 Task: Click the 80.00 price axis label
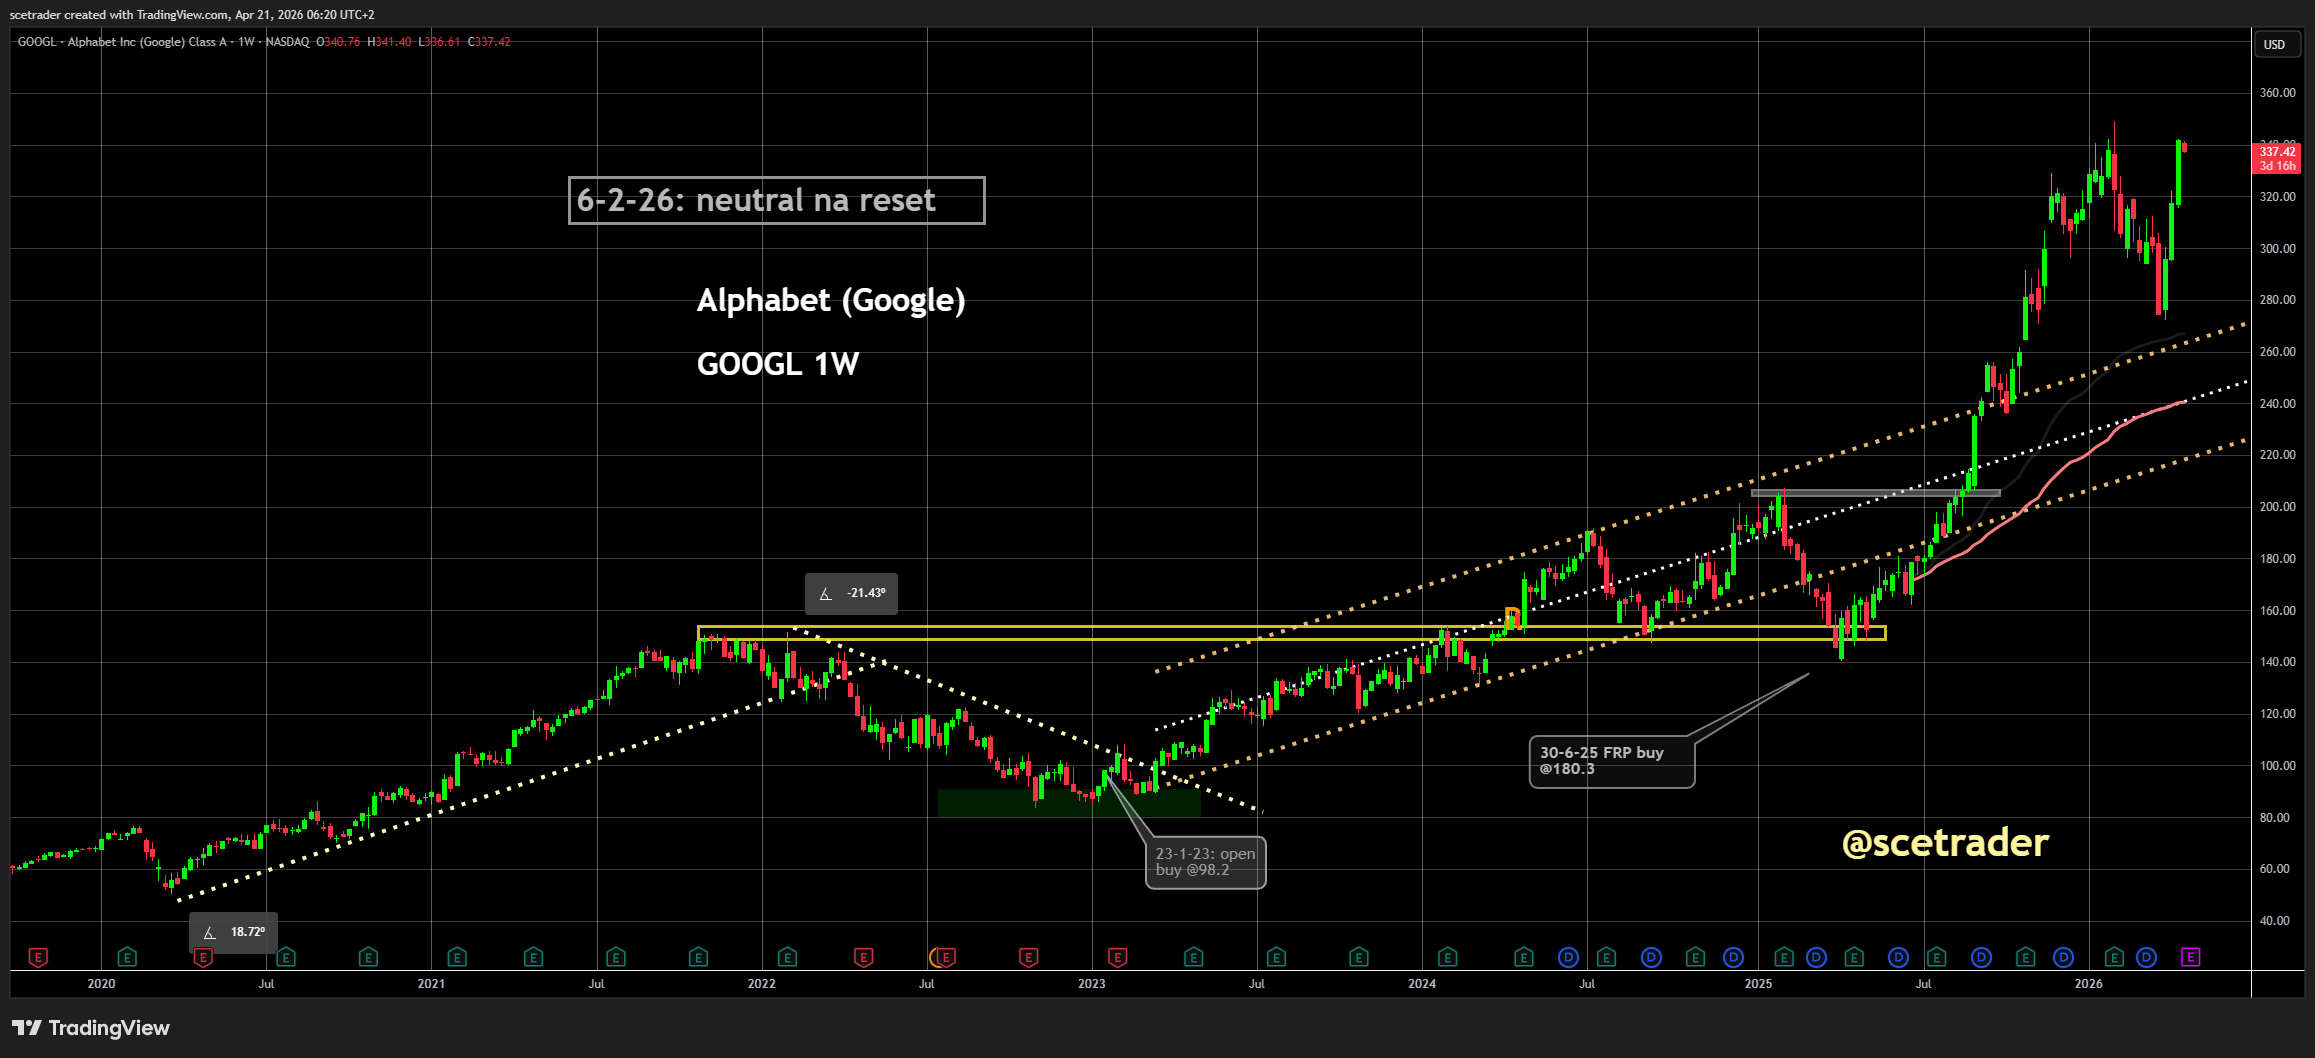[2274, 818]
